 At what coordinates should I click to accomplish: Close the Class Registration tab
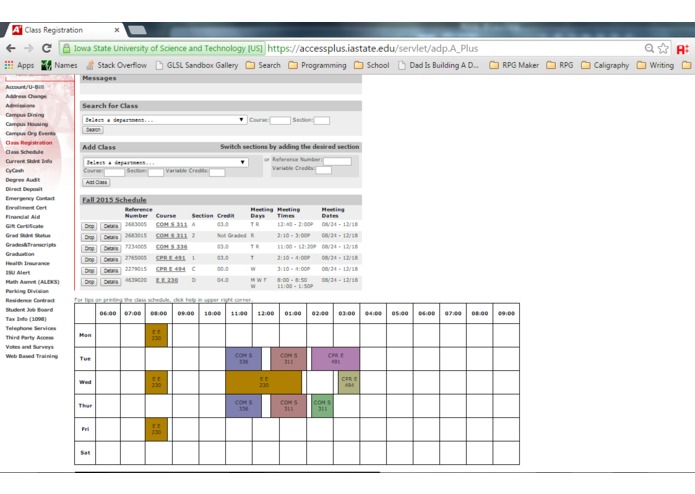(117, 30)
